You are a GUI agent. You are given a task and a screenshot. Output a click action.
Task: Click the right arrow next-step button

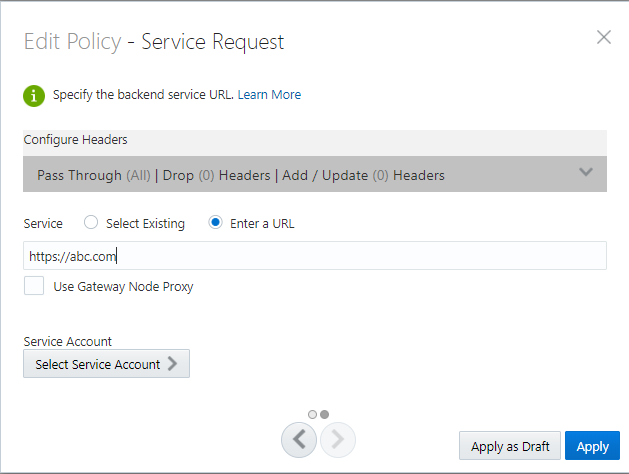pyautogui.click(x=338, y=439)
